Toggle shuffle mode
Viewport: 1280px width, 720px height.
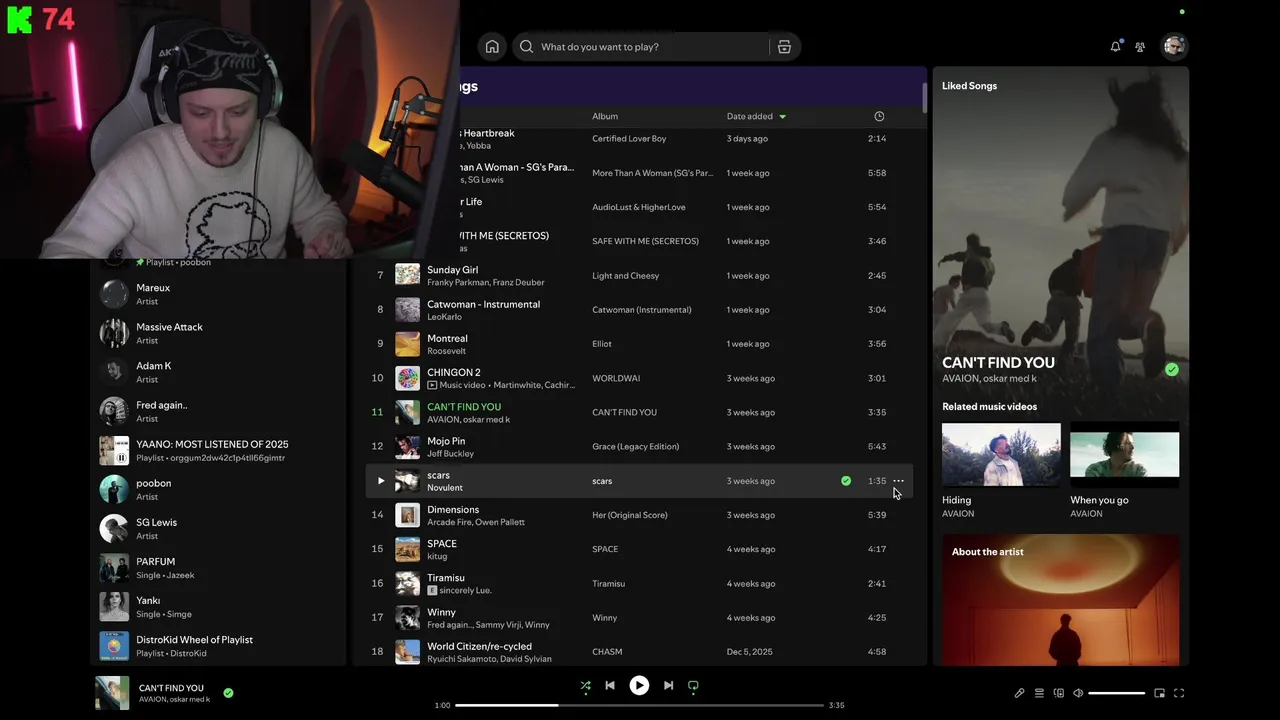click(x=585, y=685)
